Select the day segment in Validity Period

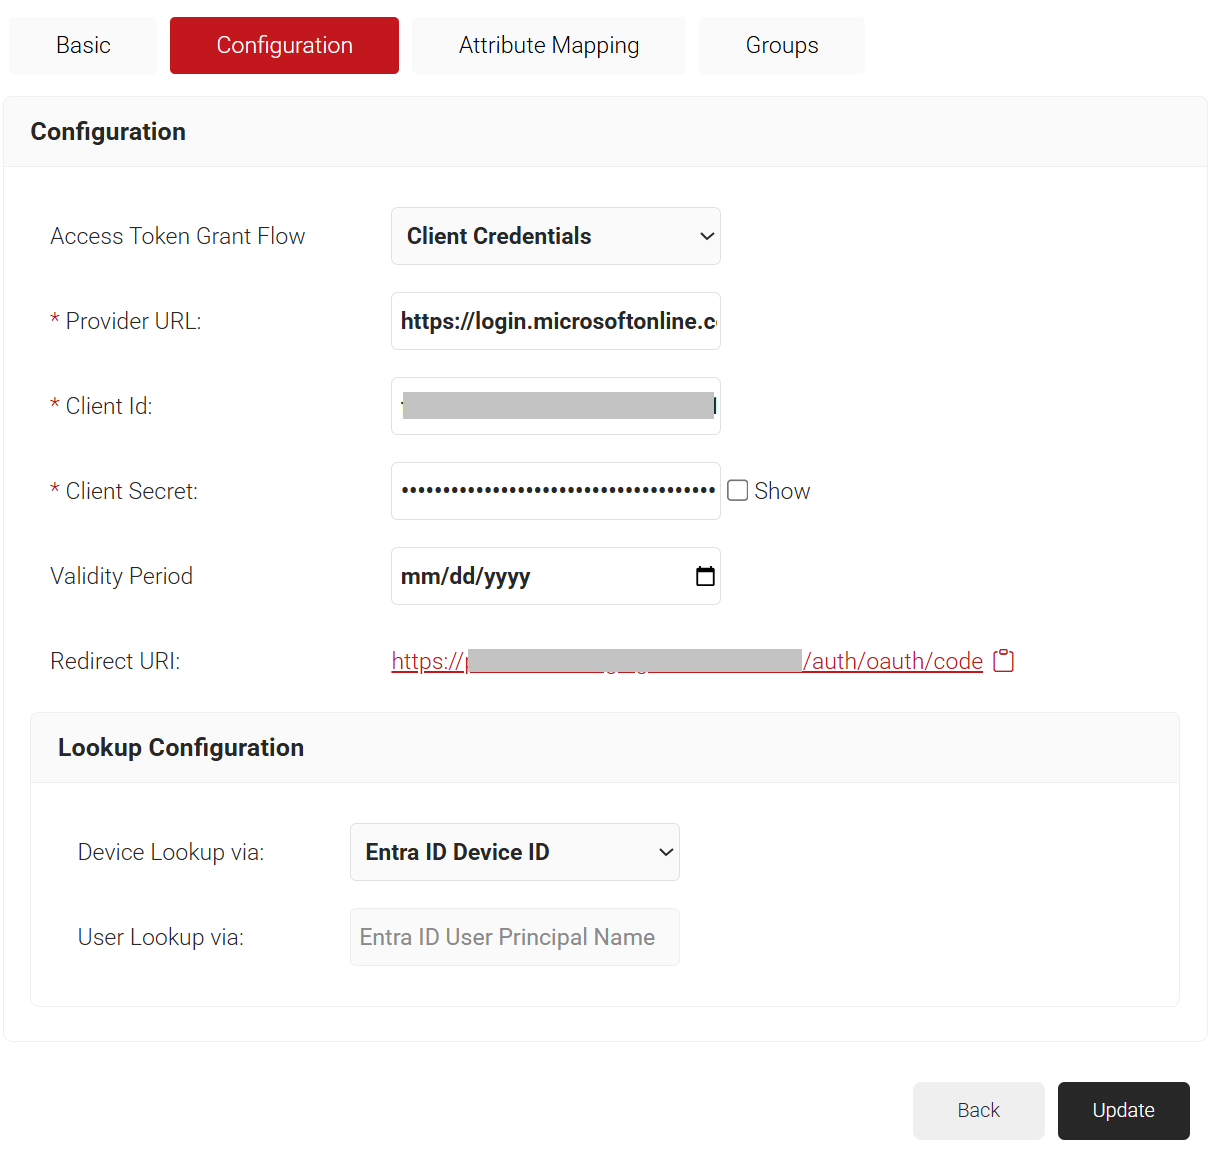(x=462, y=577)
